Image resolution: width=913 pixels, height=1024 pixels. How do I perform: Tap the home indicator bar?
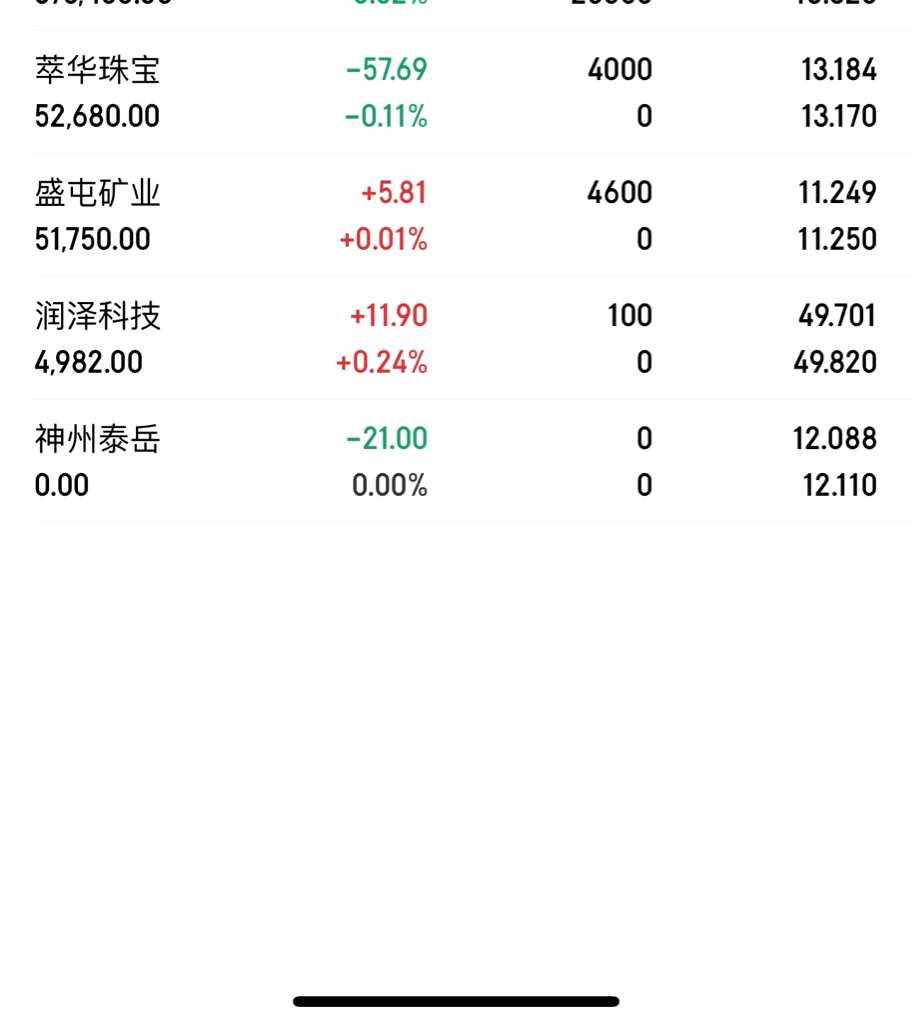point(456,1001)
